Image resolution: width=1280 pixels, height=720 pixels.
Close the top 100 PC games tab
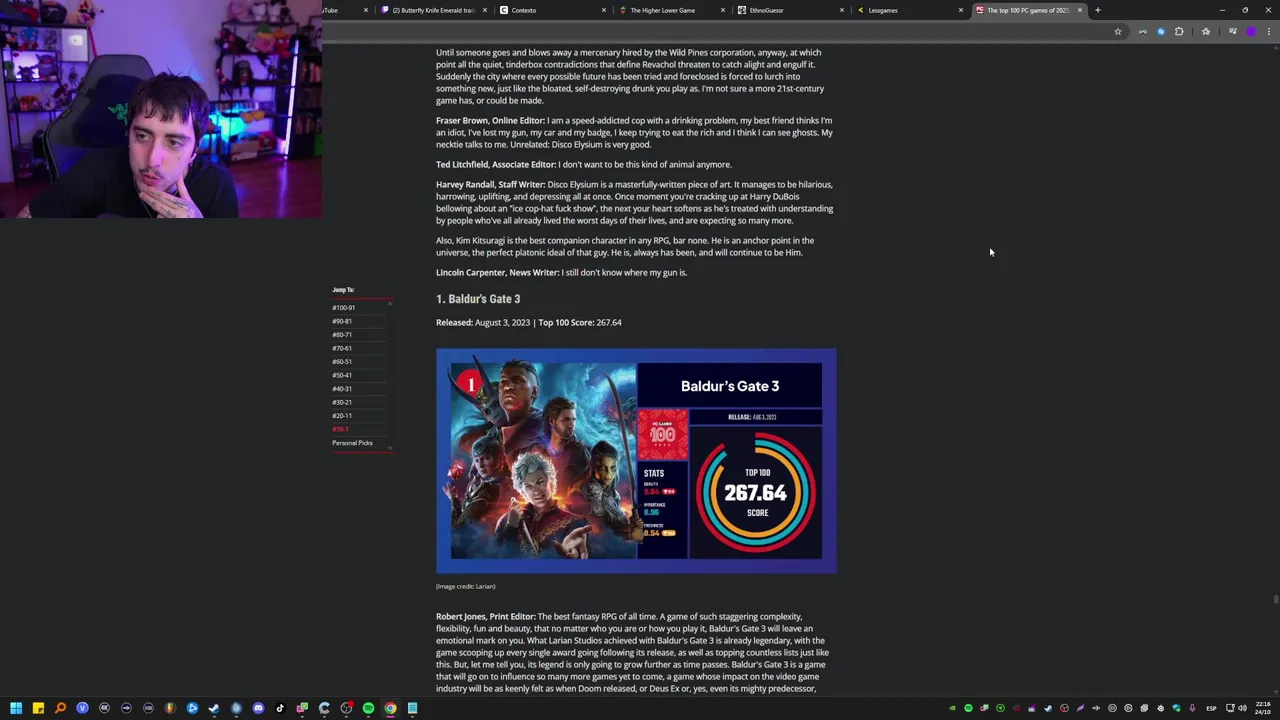[x=1080, y=10]
